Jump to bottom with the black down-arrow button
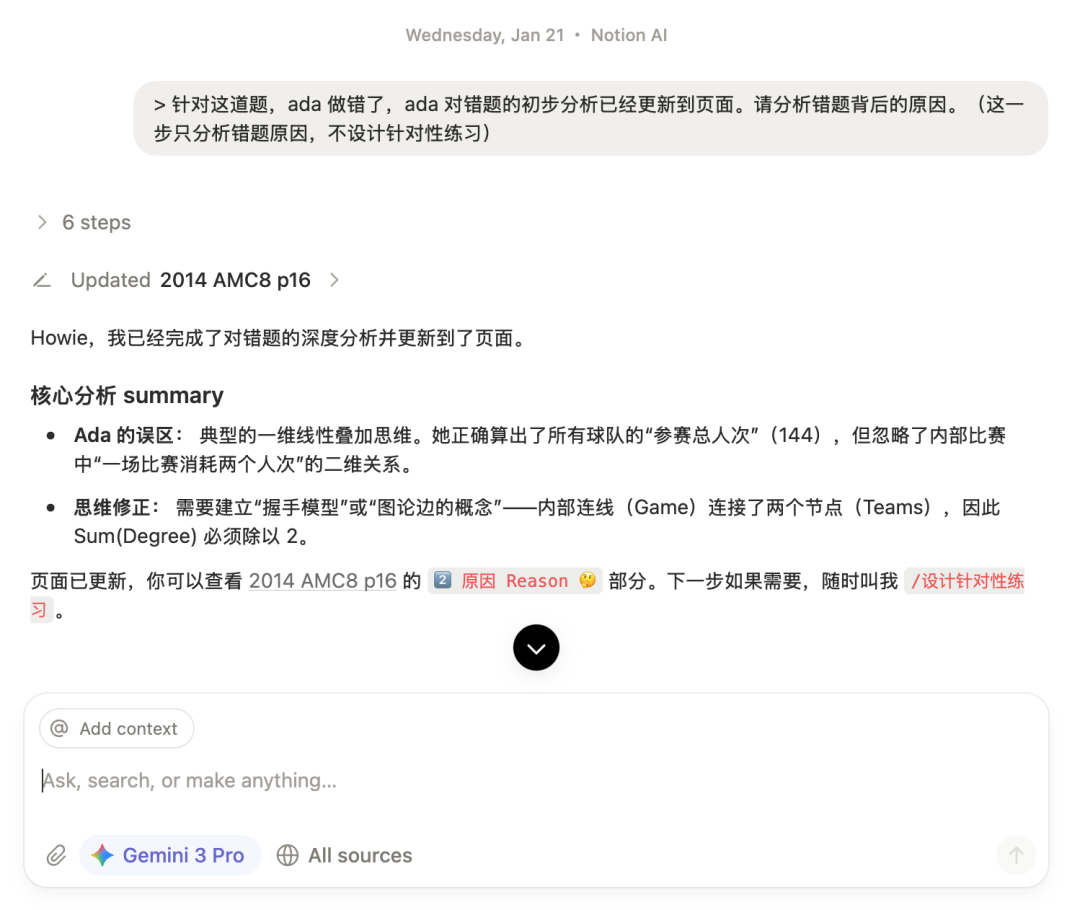This screenshot has height=910, width=1080. click(536, 648)
